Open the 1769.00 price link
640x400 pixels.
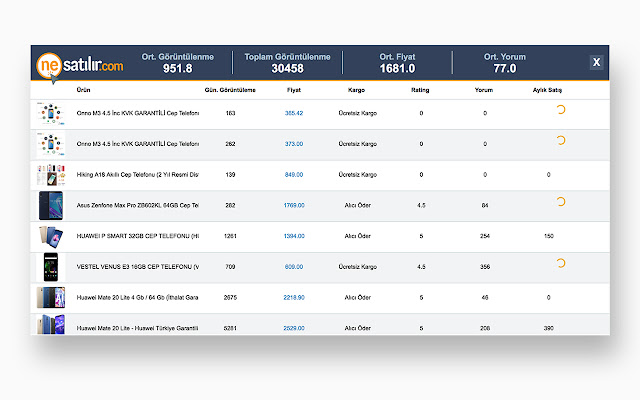click(x=294, y=205)
